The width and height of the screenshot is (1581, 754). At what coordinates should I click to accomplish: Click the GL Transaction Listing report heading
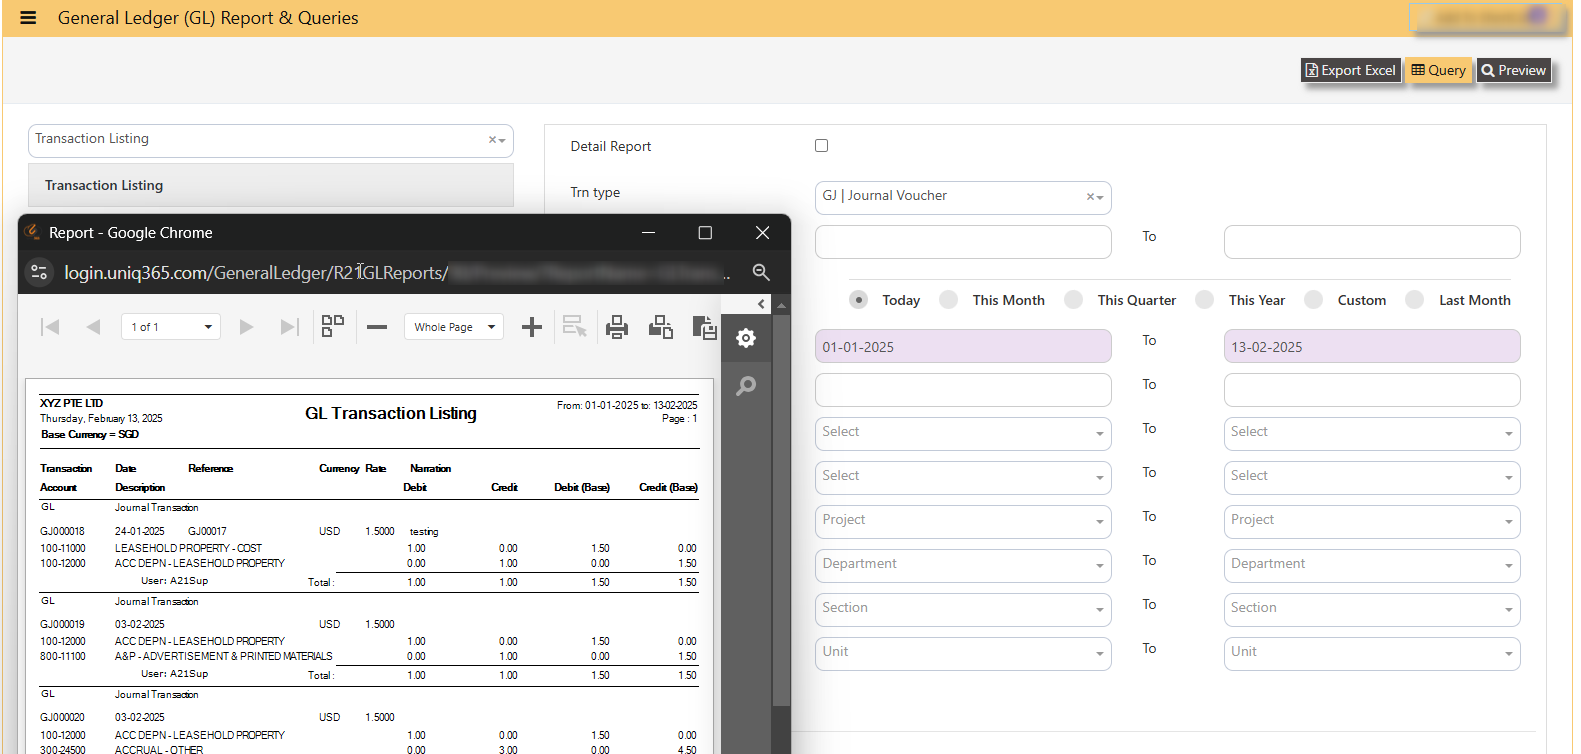pyautogui.click(x=391, y=413)
